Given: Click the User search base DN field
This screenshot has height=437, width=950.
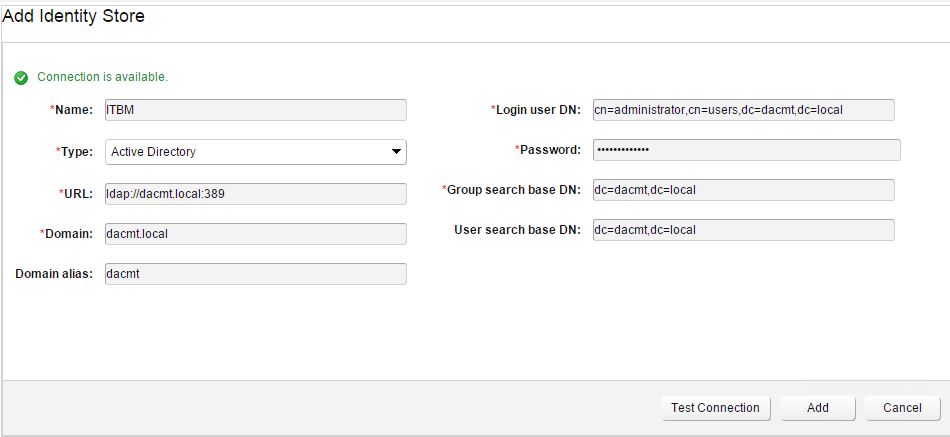Looking at the screenshot, I should click(743, 230).
